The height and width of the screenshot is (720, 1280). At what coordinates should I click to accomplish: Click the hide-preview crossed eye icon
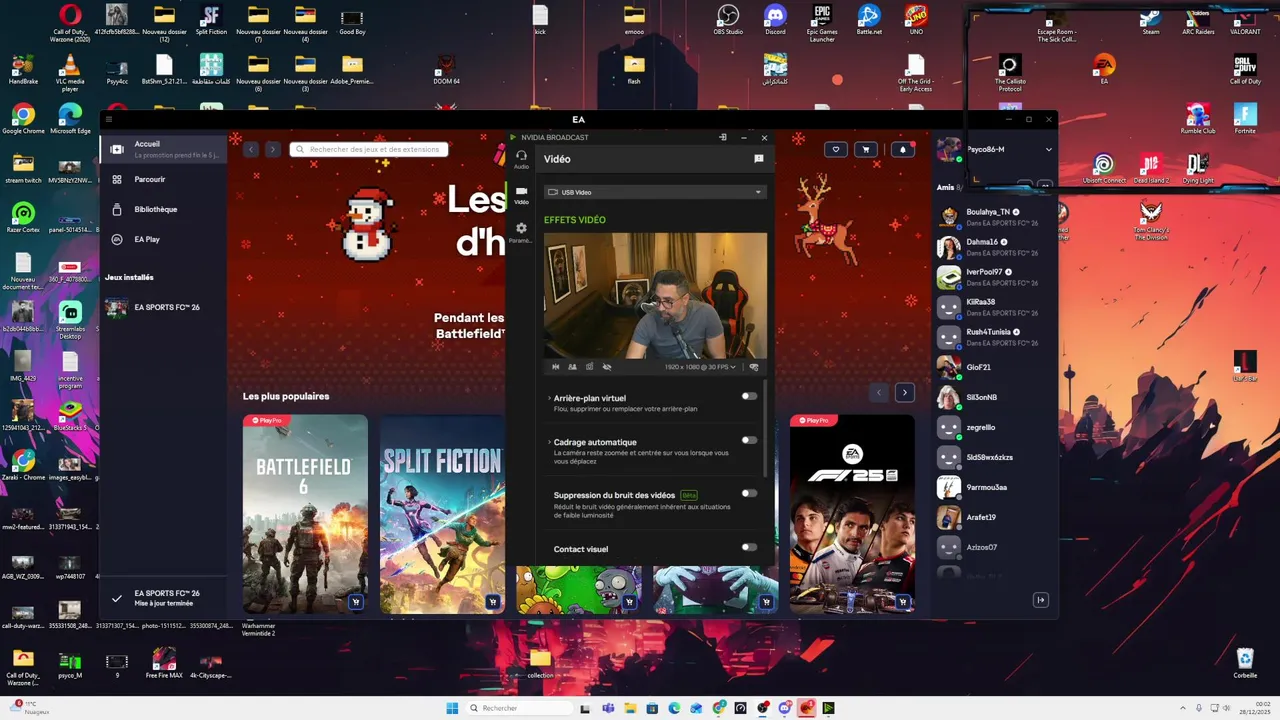click(607, 367)
